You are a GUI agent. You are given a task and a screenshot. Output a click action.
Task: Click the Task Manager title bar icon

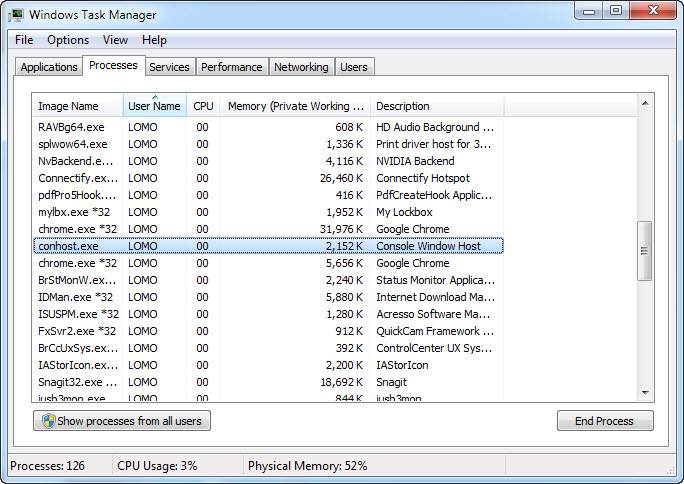[15, 14]
